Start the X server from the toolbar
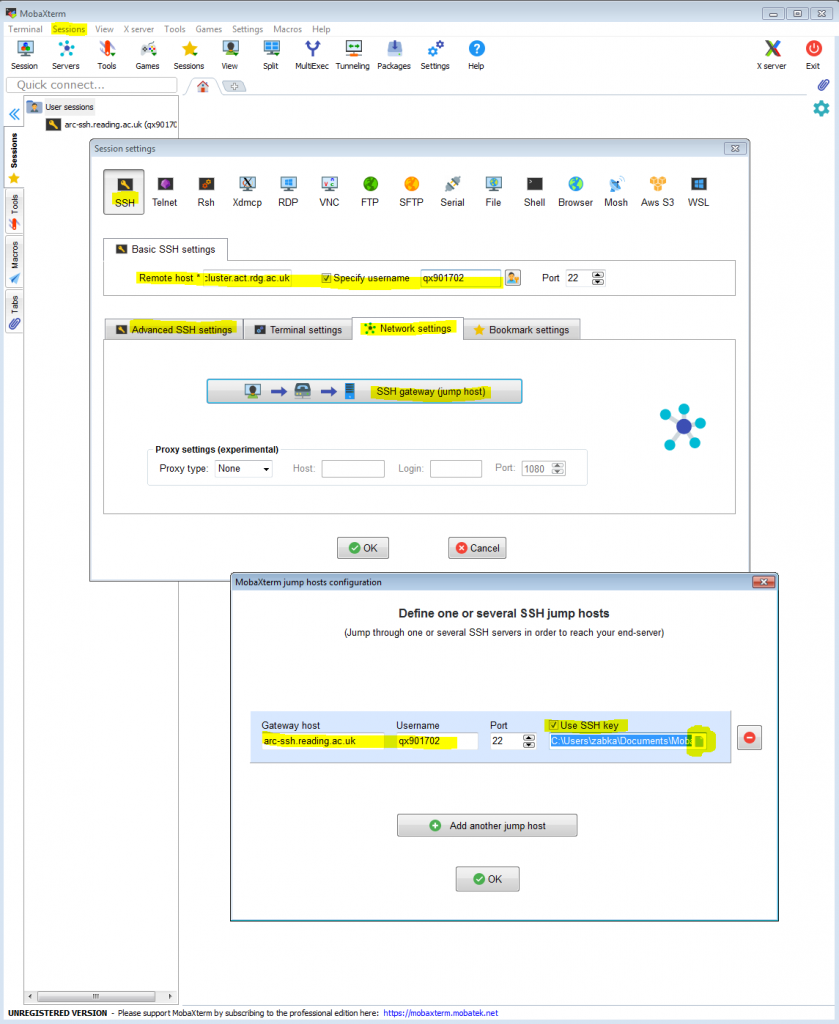Viewport: 839px width, 1024px height. tap(770, 50)
